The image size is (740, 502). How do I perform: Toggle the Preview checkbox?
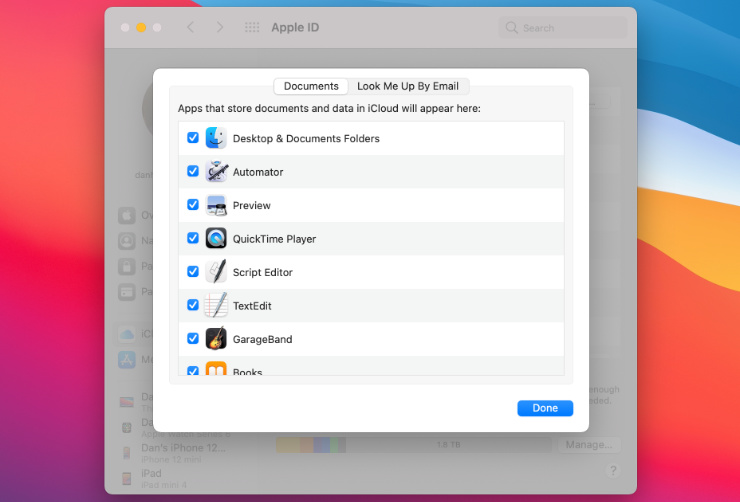pos(193,204)
